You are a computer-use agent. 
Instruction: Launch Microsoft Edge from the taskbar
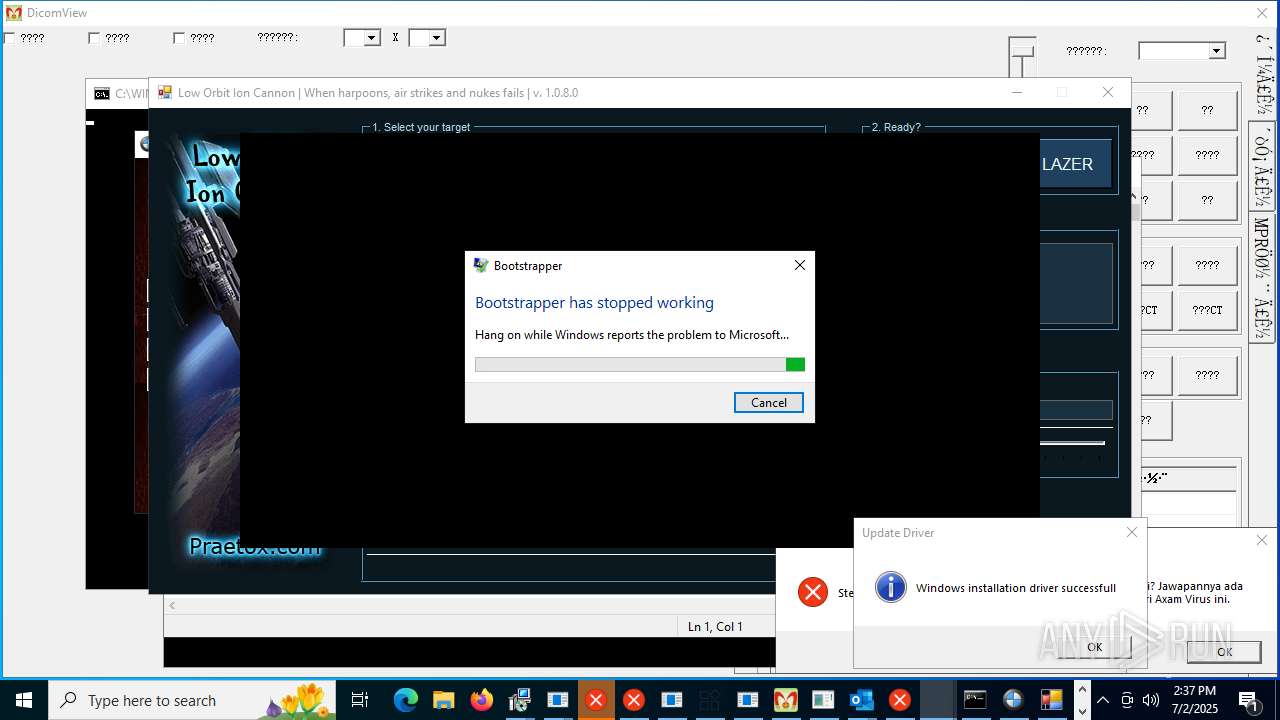(x=406, y=700)
